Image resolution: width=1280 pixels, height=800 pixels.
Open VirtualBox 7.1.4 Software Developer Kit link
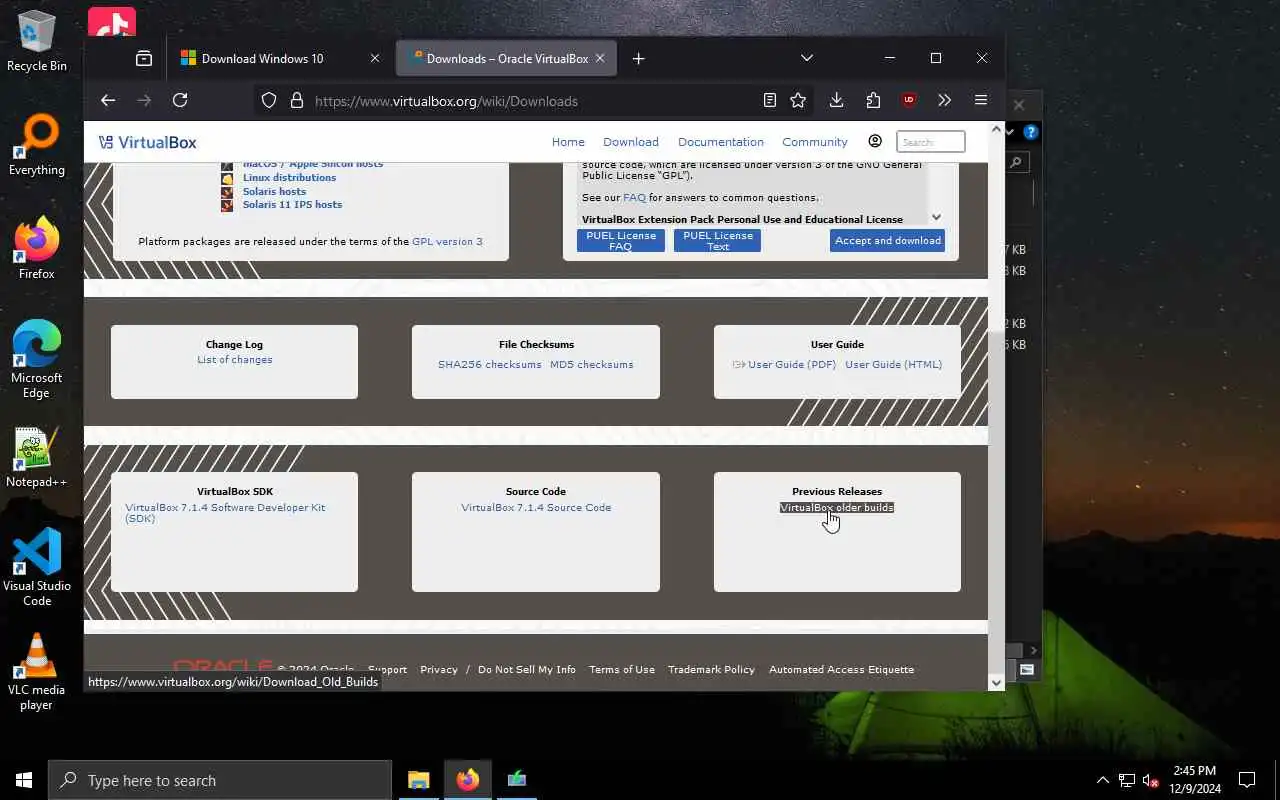click(225, 513)
